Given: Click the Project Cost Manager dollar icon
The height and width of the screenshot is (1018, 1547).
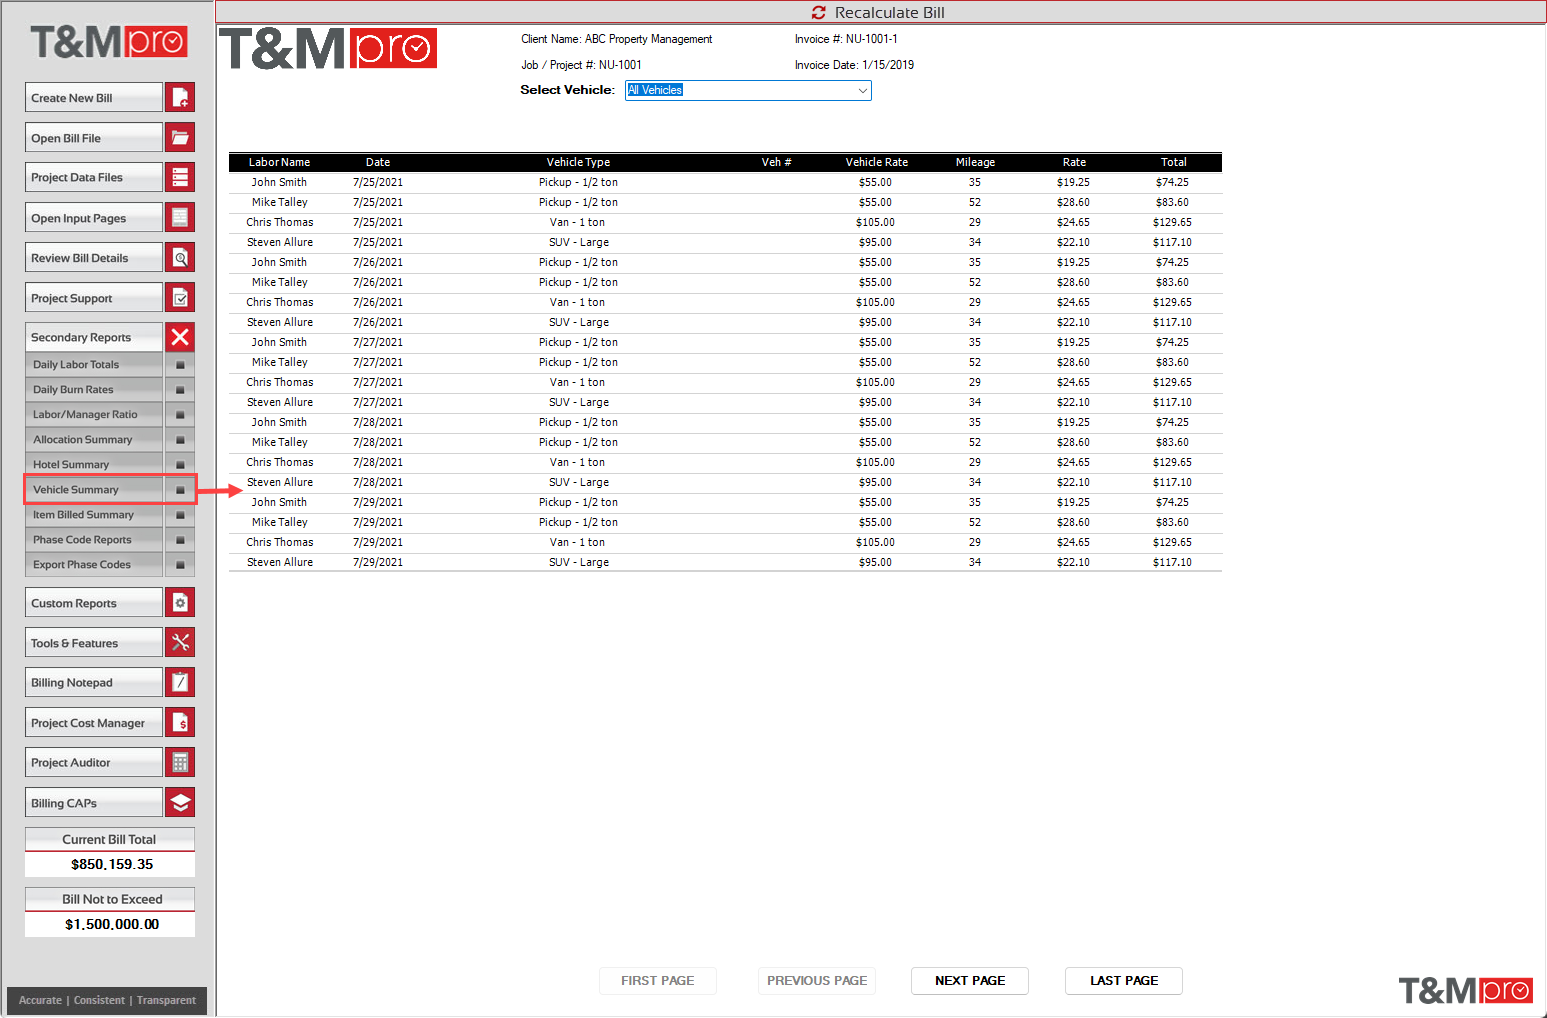Looking at the screenshot, I should tap(180, 722).
